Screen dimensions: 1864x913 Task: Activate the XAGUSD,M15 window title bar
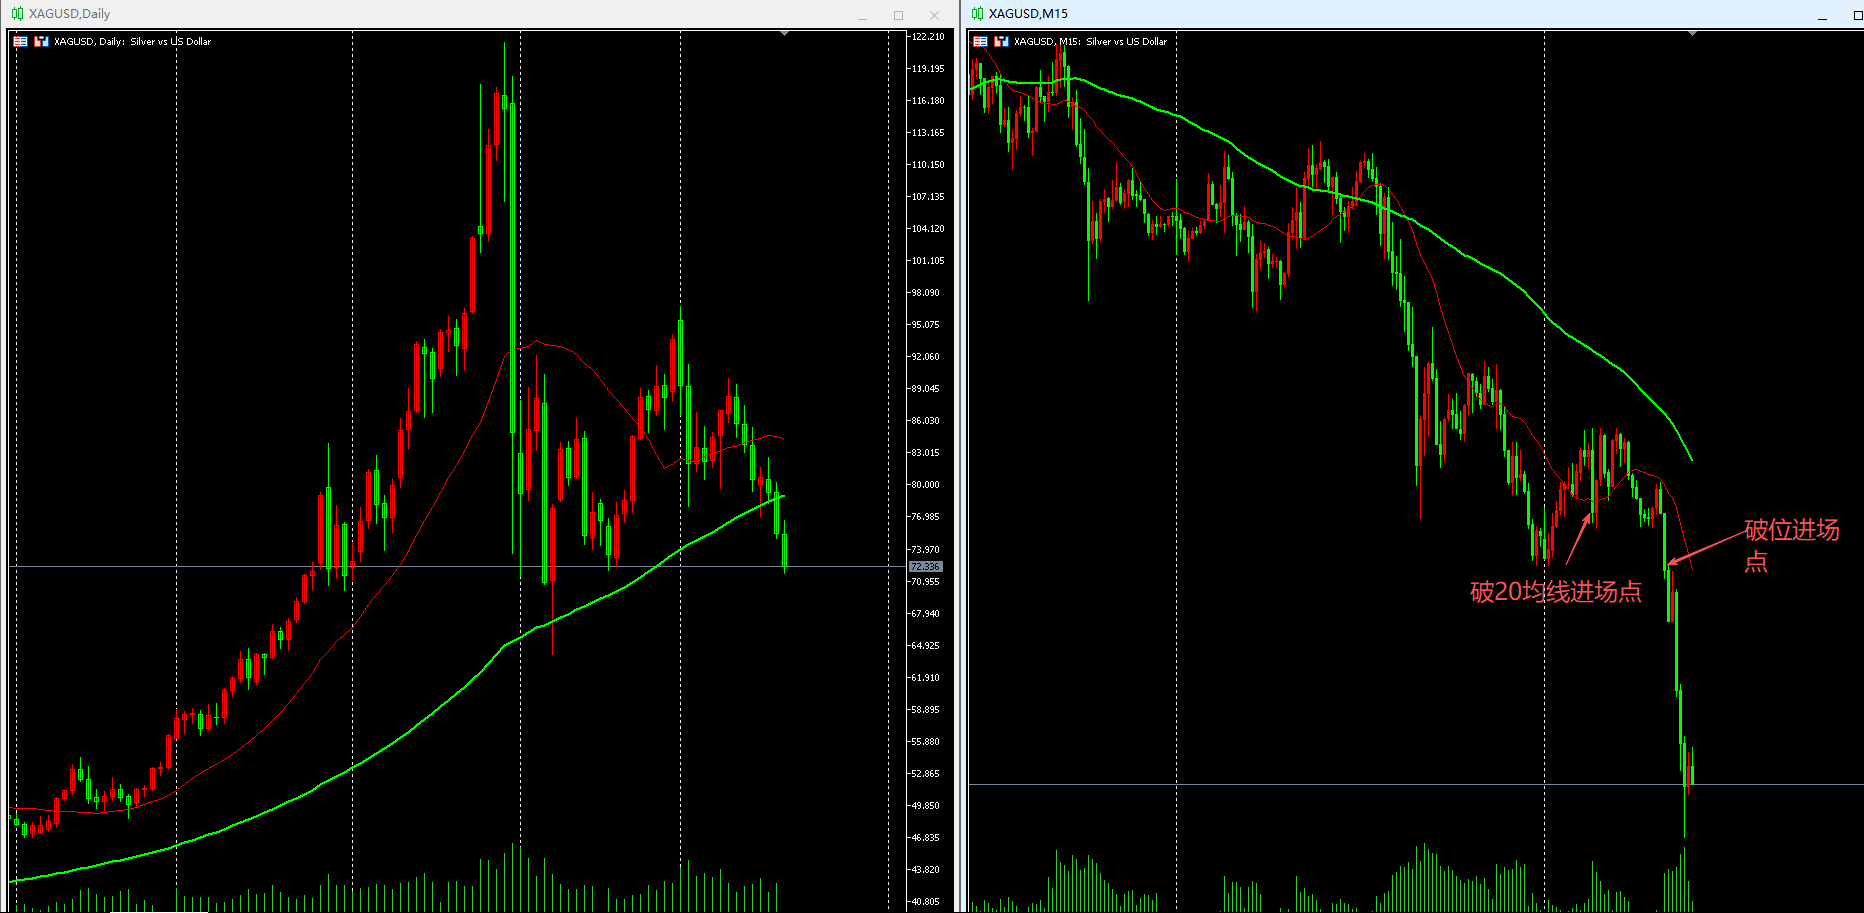click(1400, 14)
